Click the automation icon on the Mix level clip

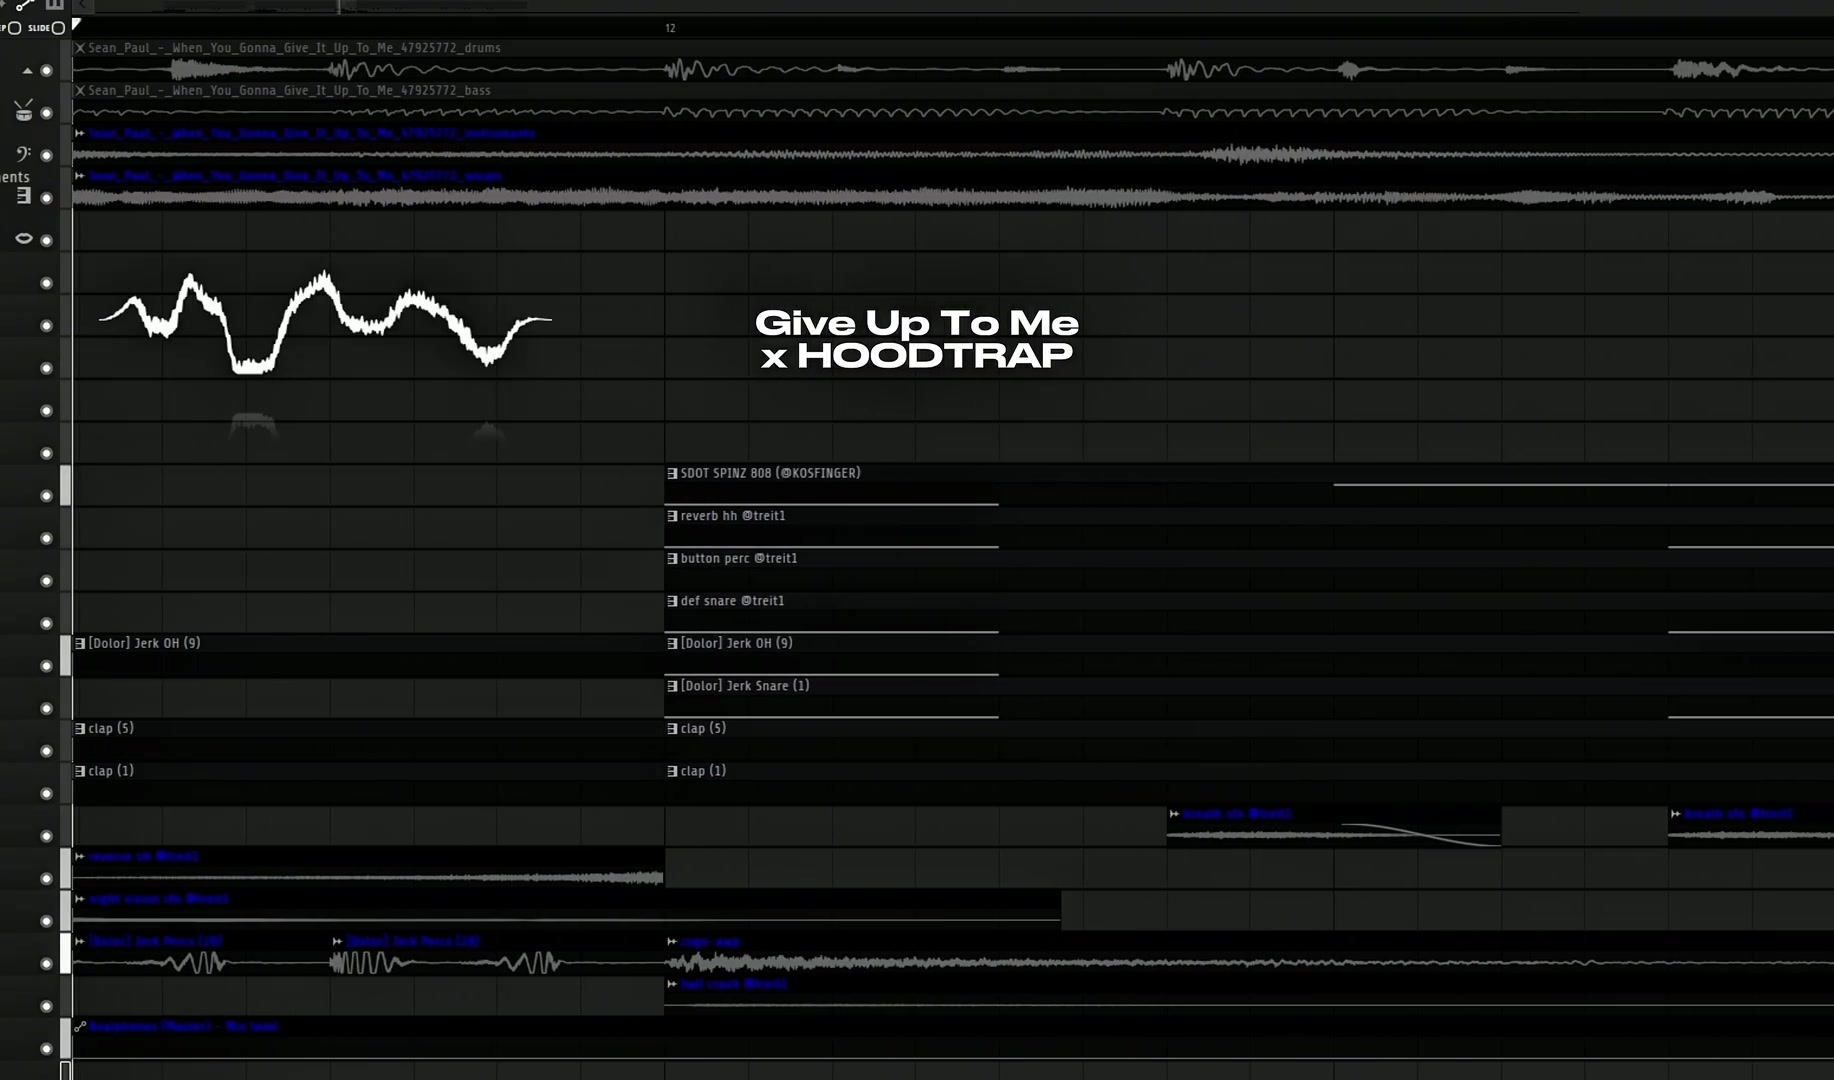(x=80, y=1026)
